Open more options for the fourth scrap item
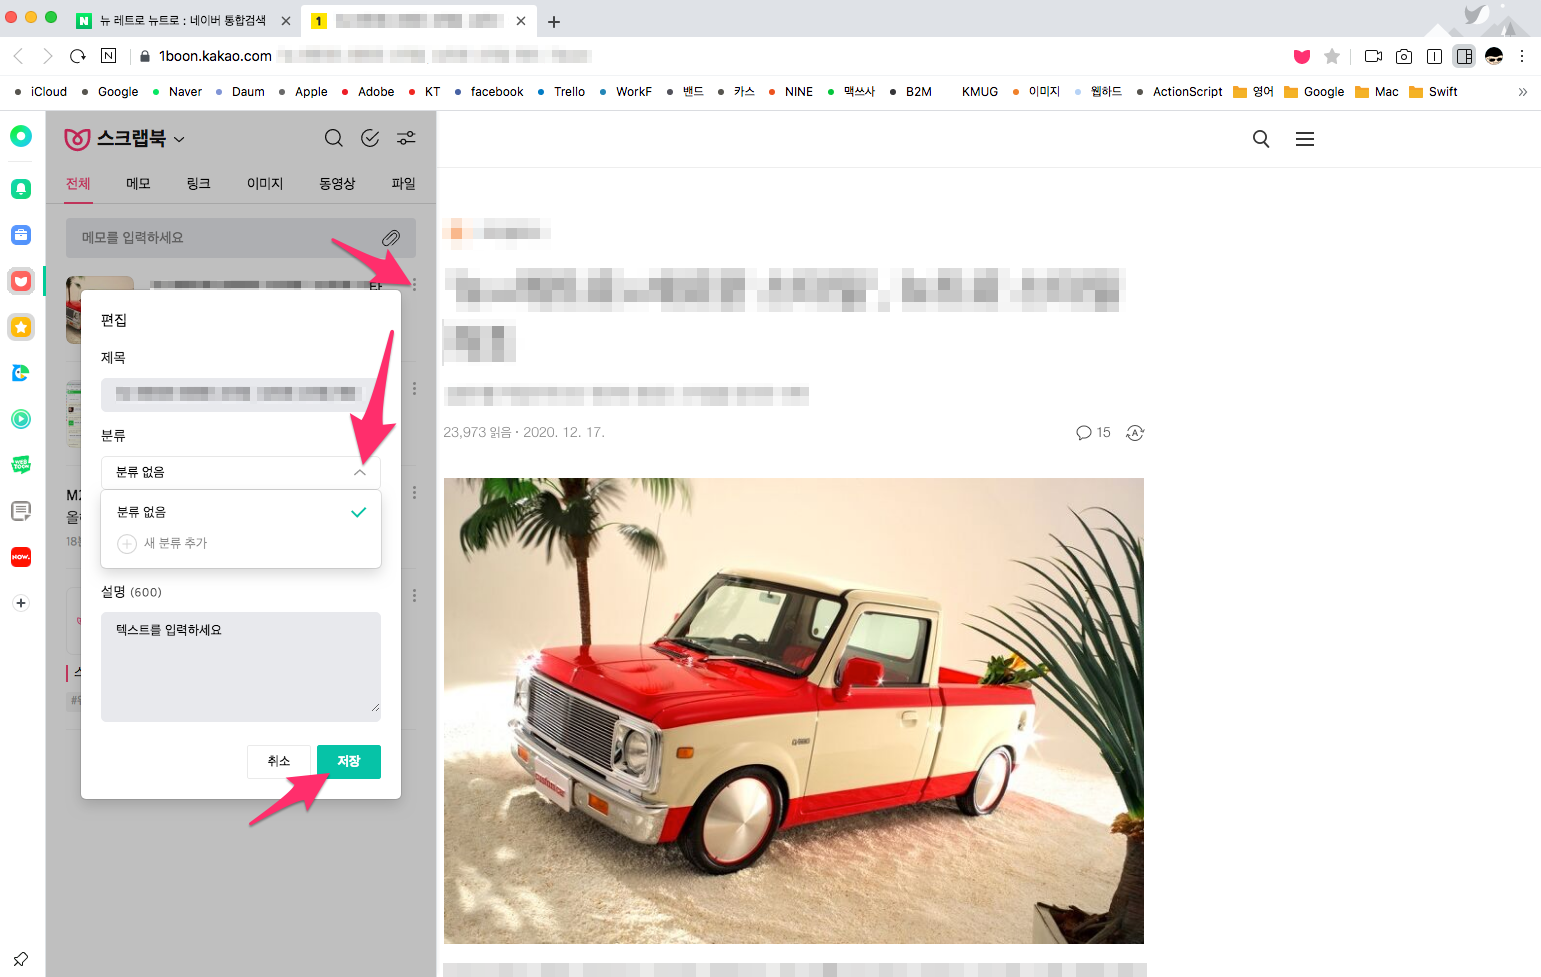 tap(414, 595)
